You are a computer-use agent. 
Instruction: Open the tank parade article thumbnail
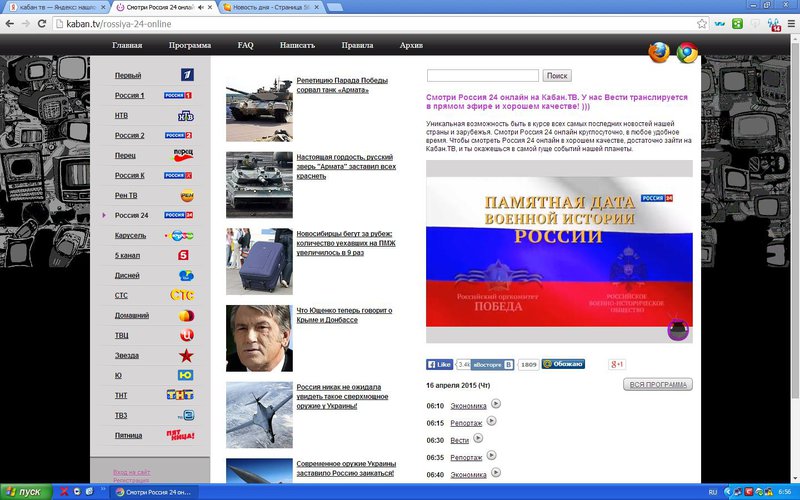[x=259, y=108]
